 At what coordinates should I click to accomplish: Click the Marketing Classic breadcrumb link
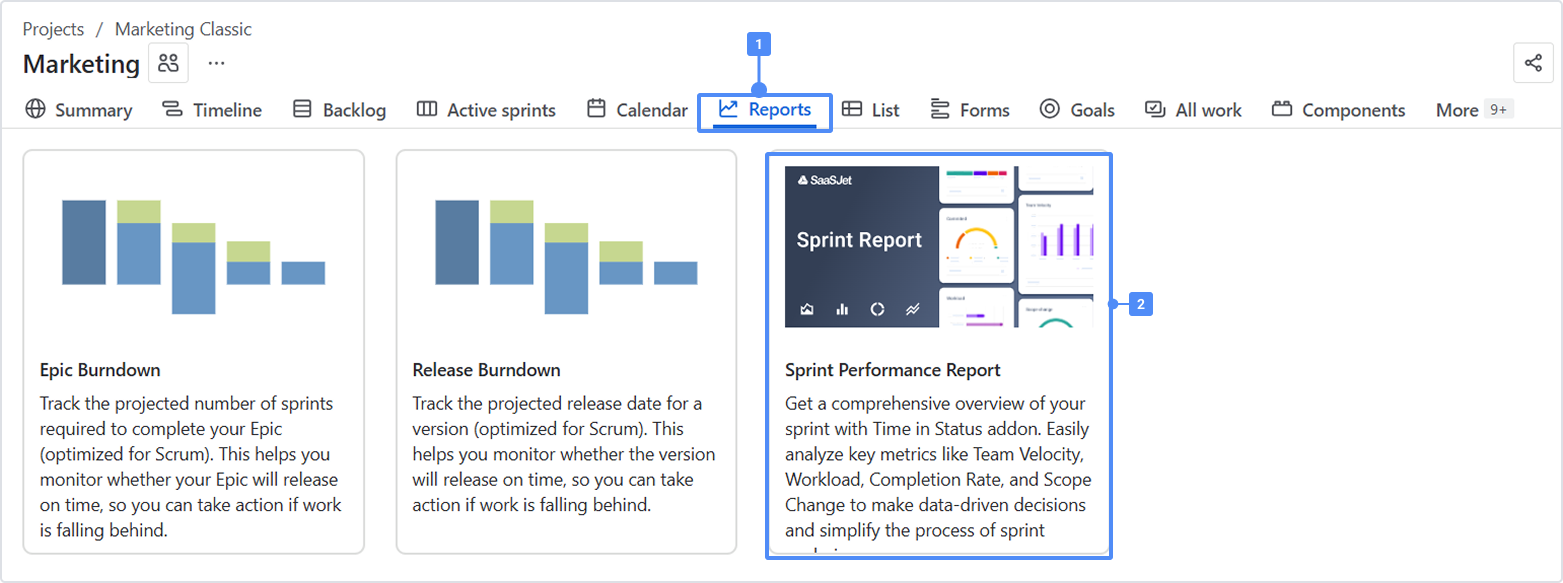click(x=183, y=29)
